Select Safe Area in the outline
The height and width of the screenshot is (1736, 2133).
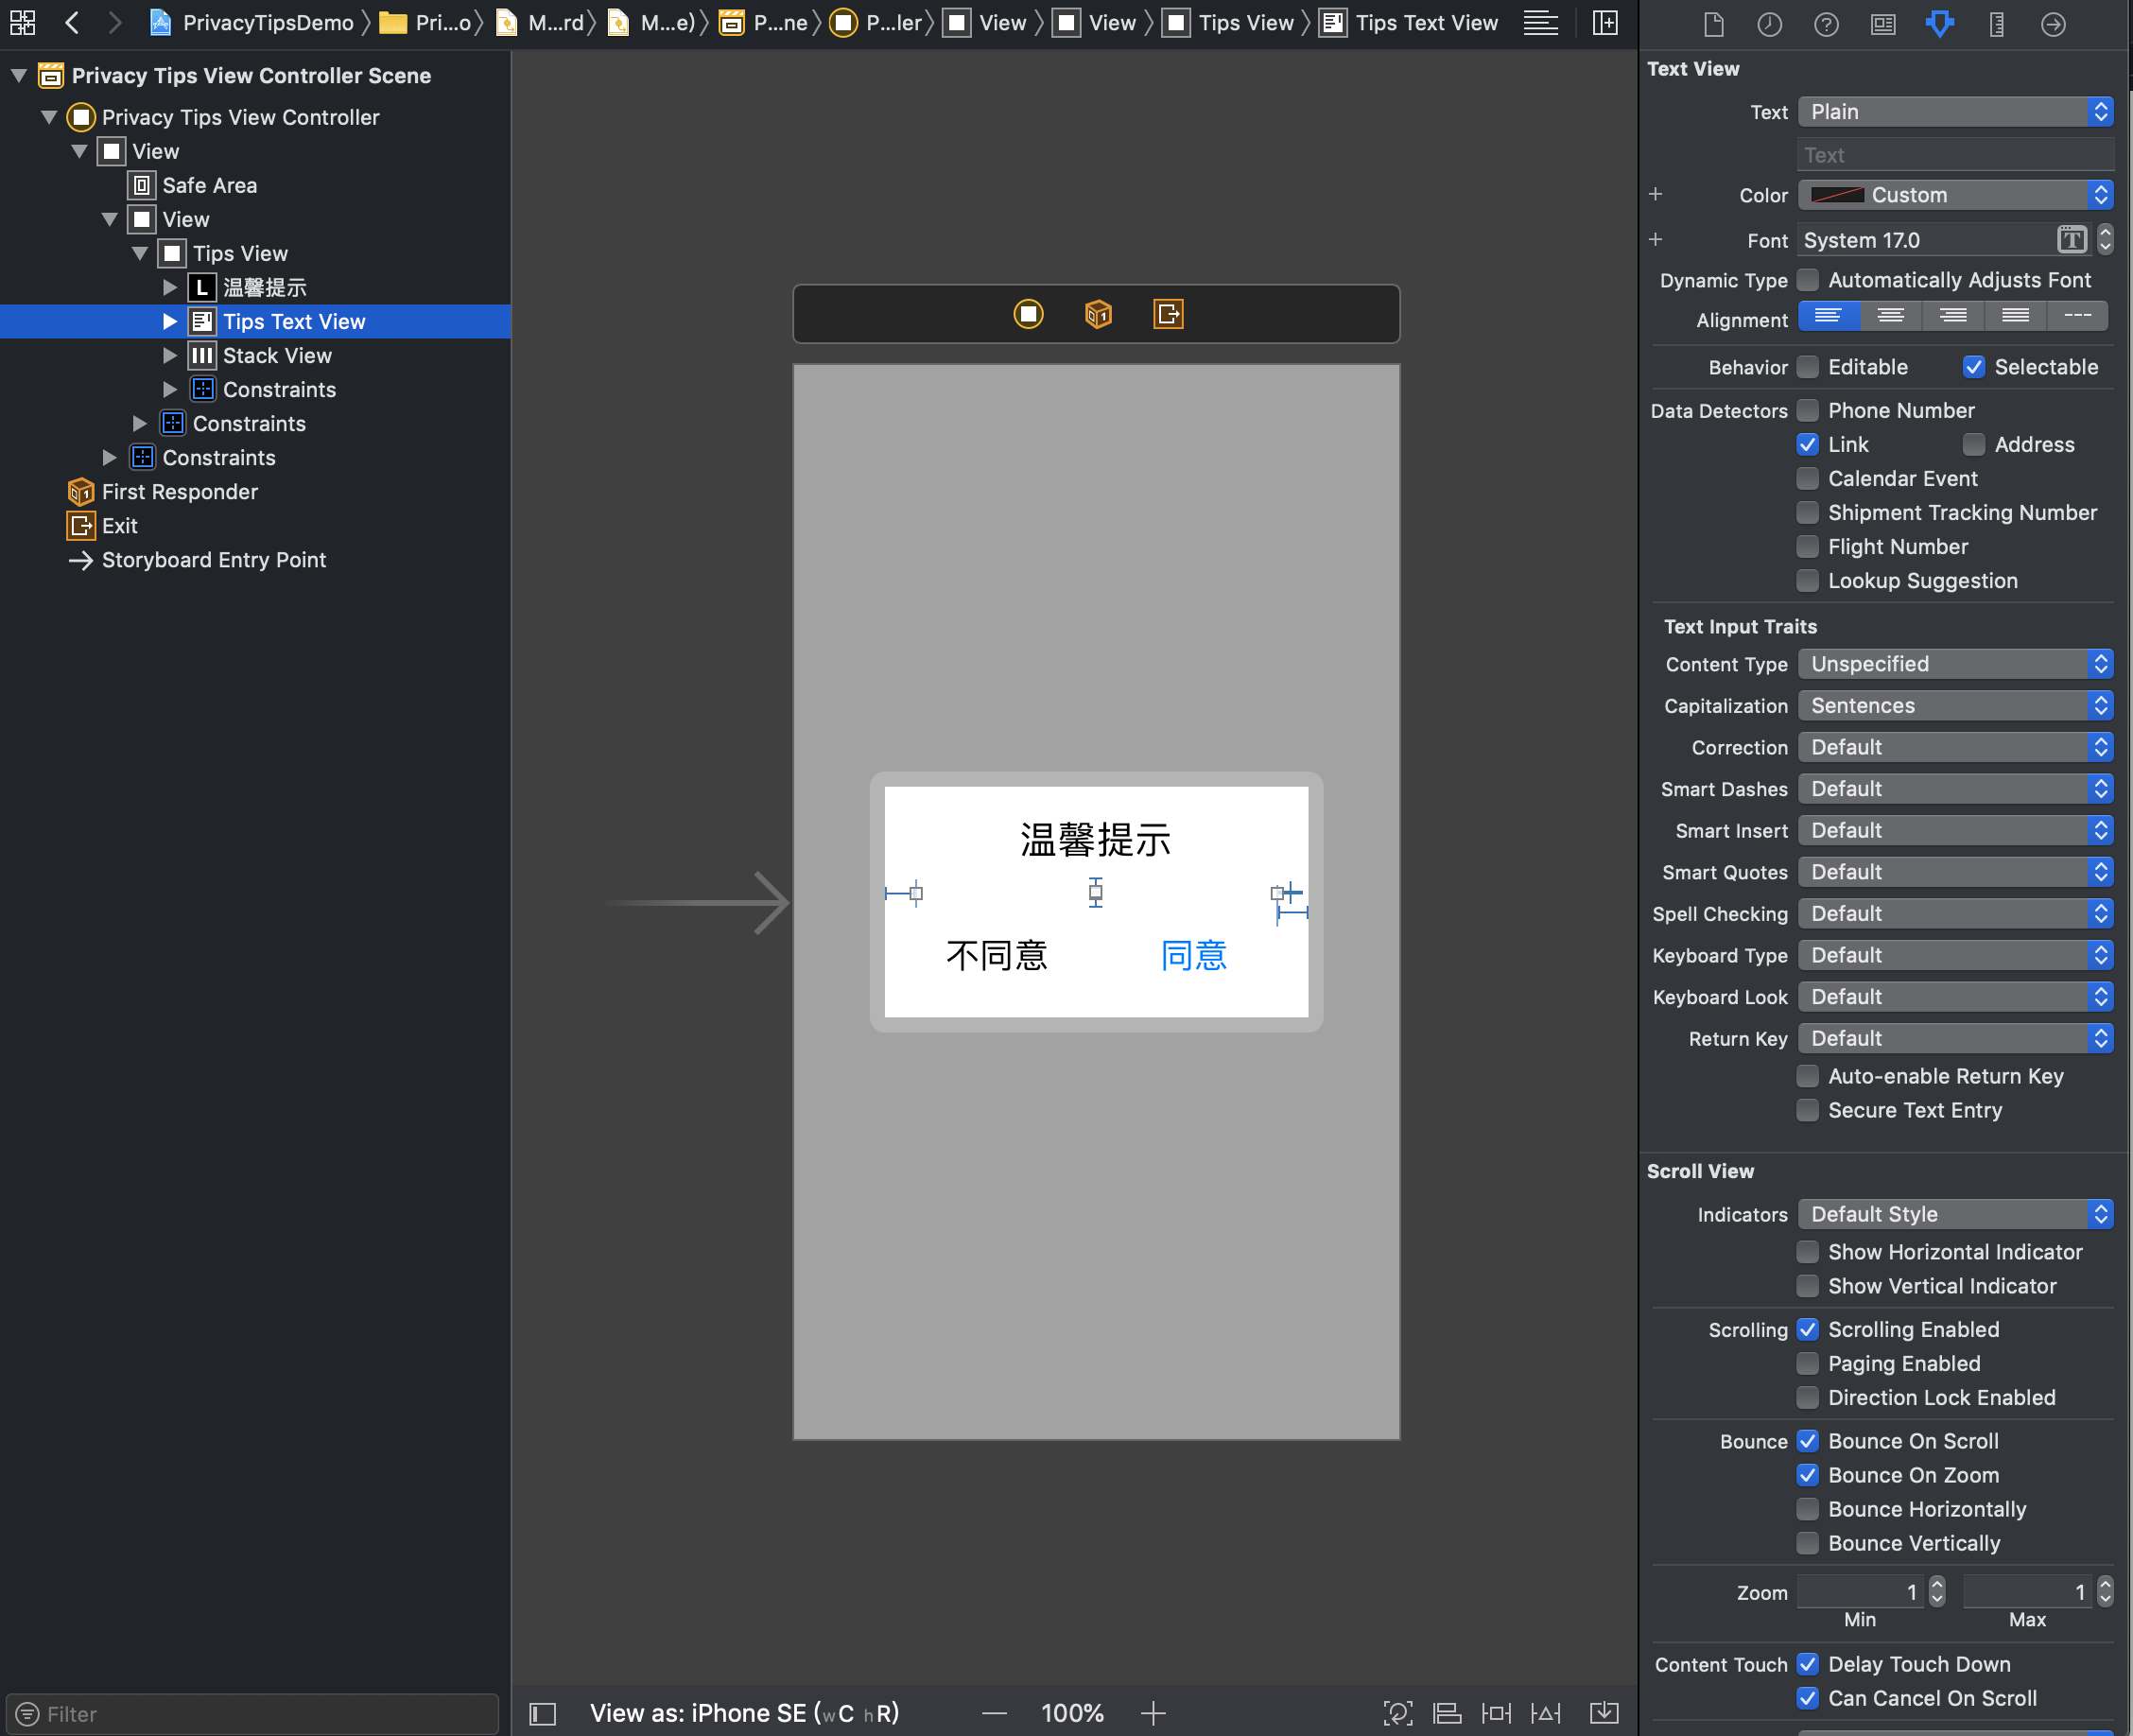(x=209, y=186)
